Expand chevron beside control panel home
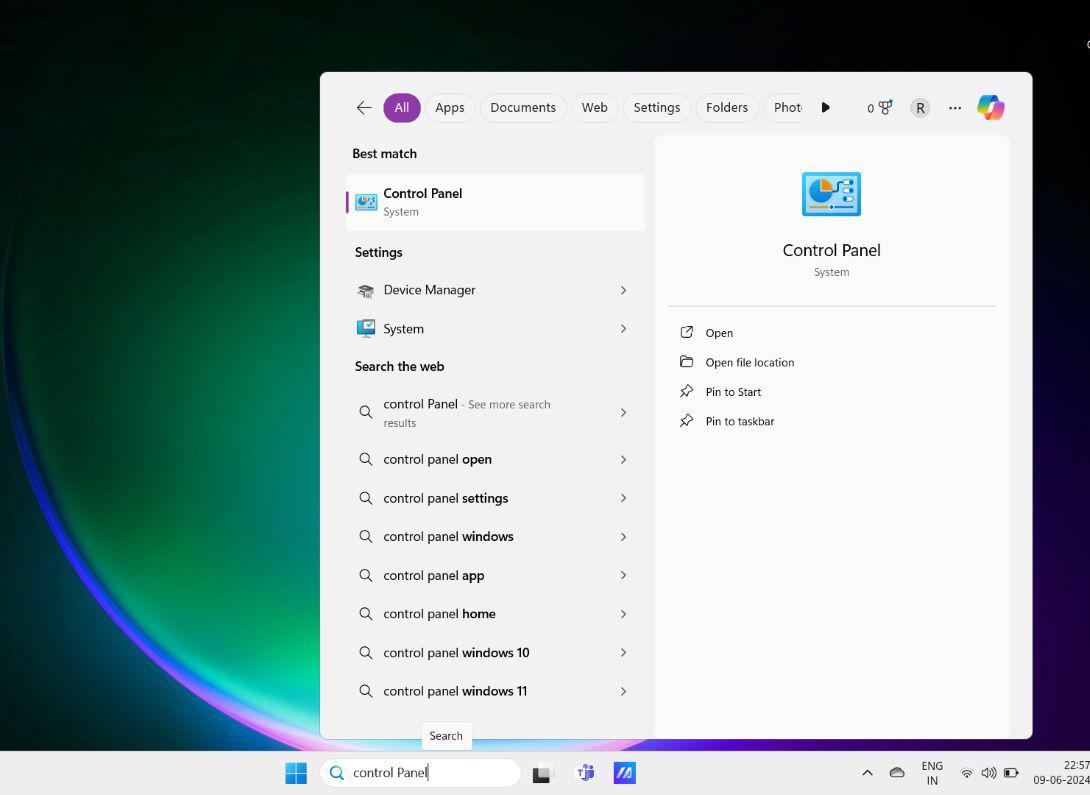This screenshot has height=795, width=1090. pos(624,614)
